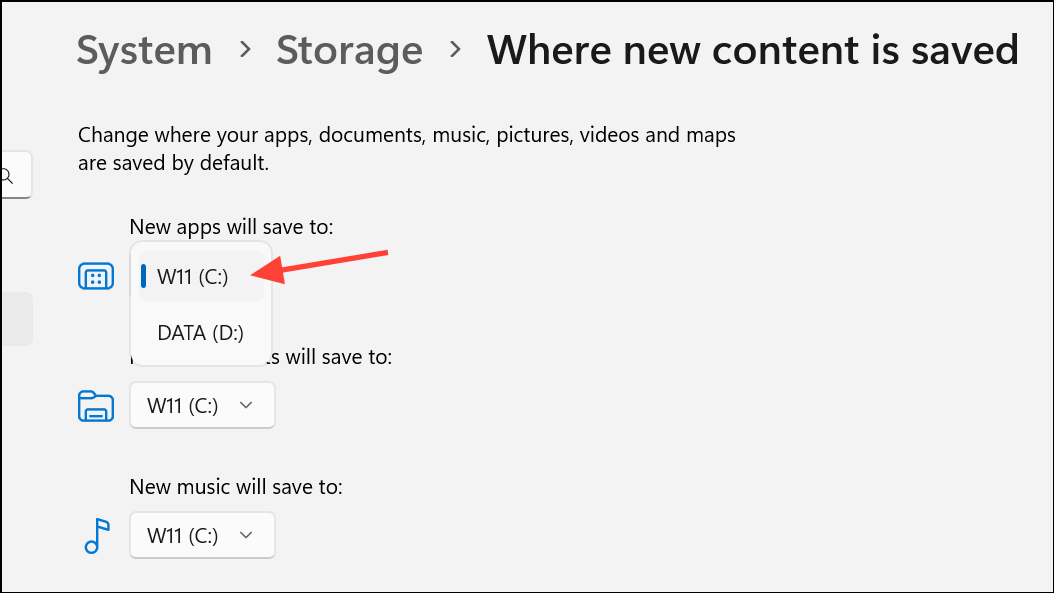1054x593 pixels.
Task: Click the apps icon beside the drive list
Action: coord(95,276)
